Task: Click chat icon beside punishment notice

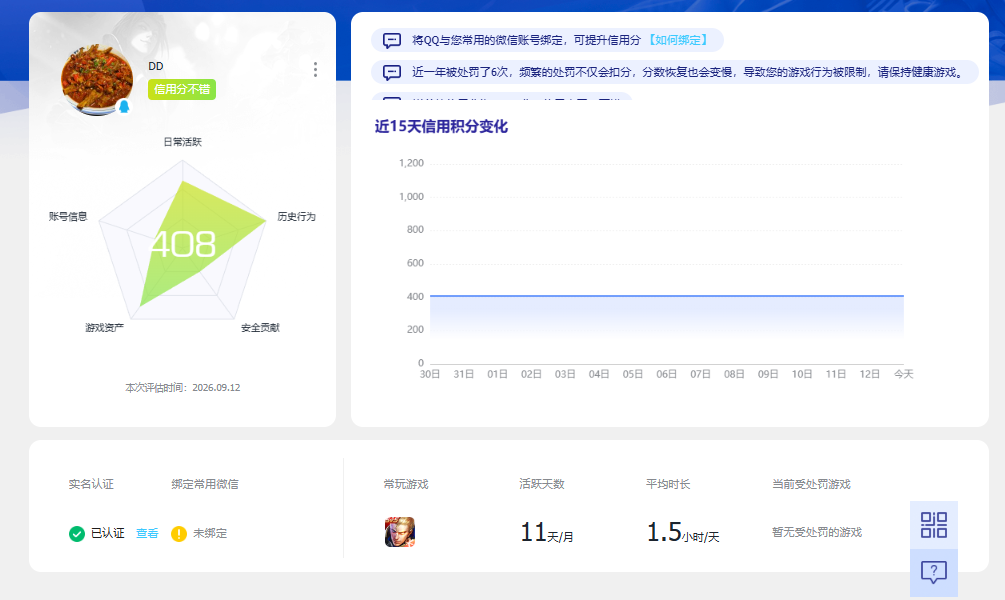Action: pos(392,72)
